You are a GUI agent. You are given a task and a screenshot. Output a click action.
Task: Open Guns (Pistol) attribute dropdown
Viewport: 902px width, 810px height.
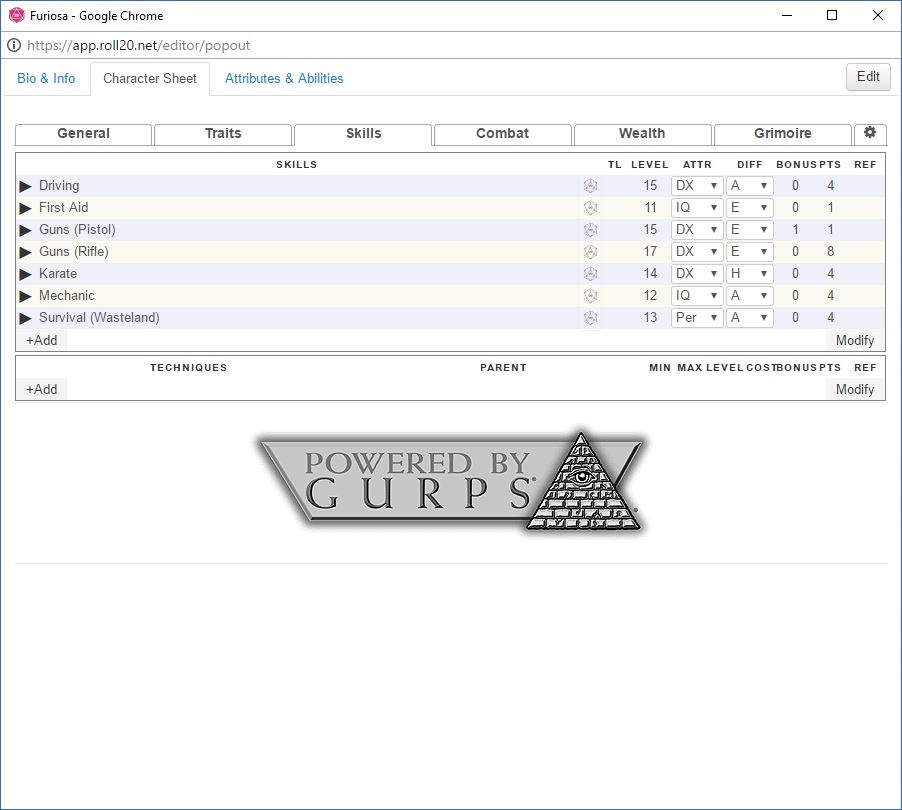click(x=697, y=230)
